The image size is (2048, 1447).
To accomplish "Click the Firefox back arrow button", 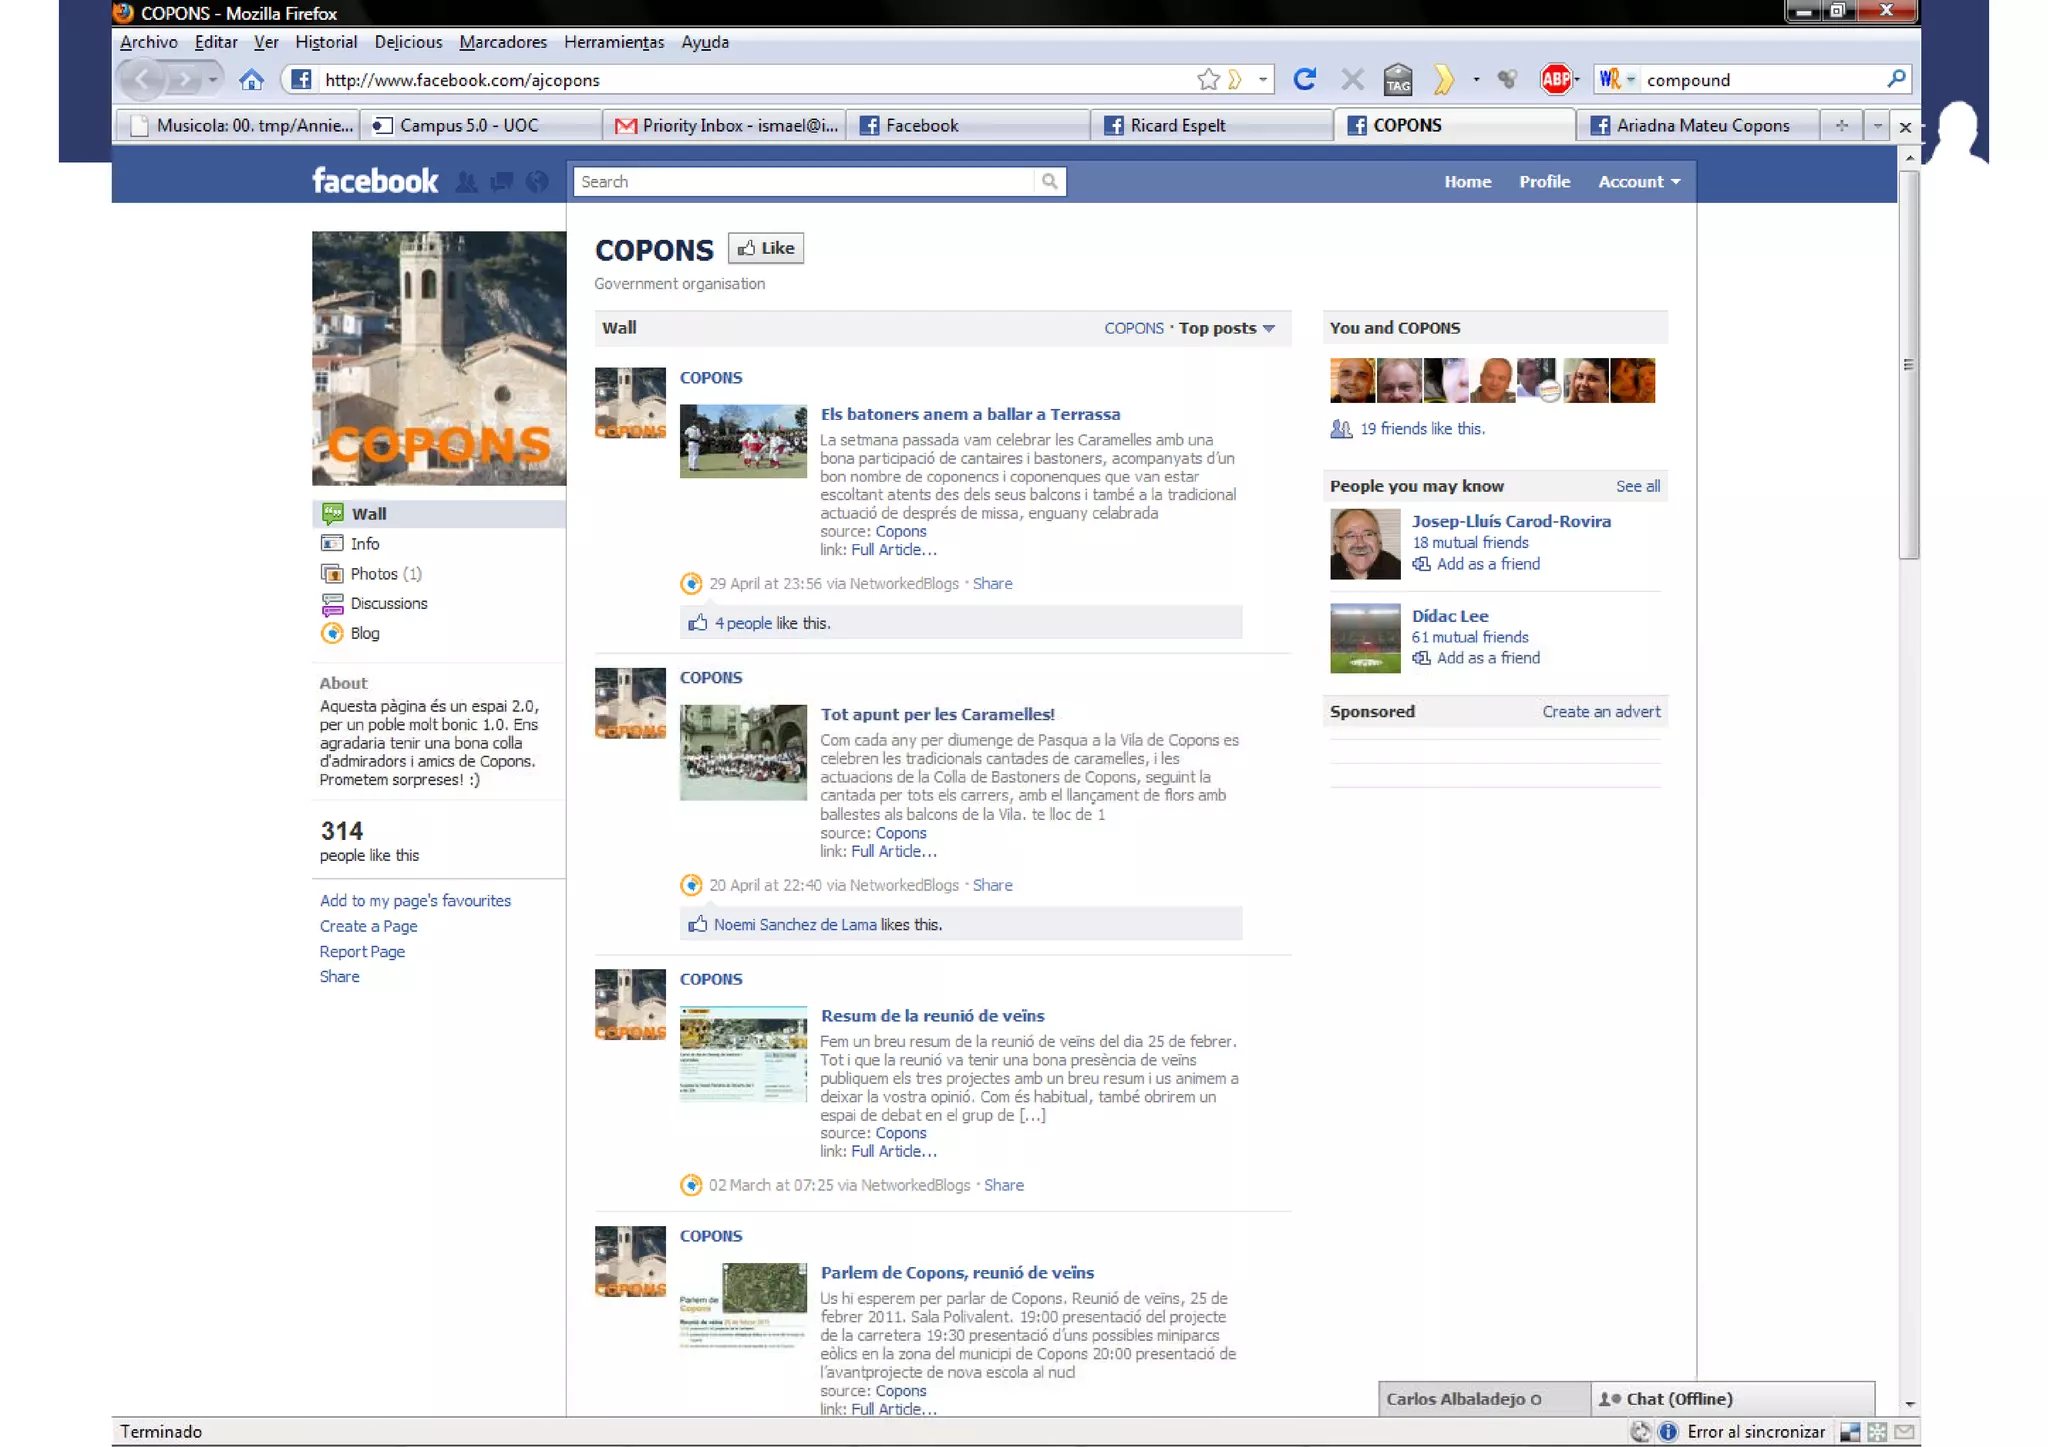I will (x=143, y=79).
